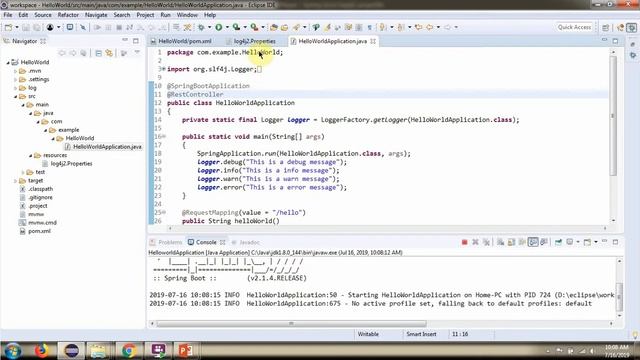Open the Window menu
The height and width of the screenshot is (360, 640).
pyautogui.click(x=187, y=15)
